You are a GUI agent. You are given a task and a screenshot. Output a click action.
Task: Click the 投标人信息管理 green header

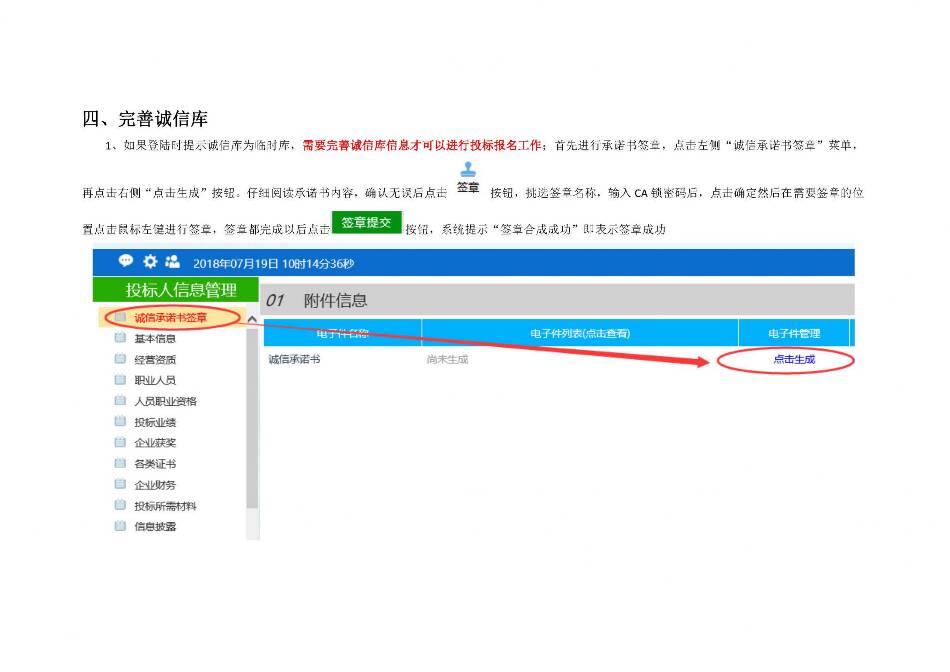tap(180, 290)
